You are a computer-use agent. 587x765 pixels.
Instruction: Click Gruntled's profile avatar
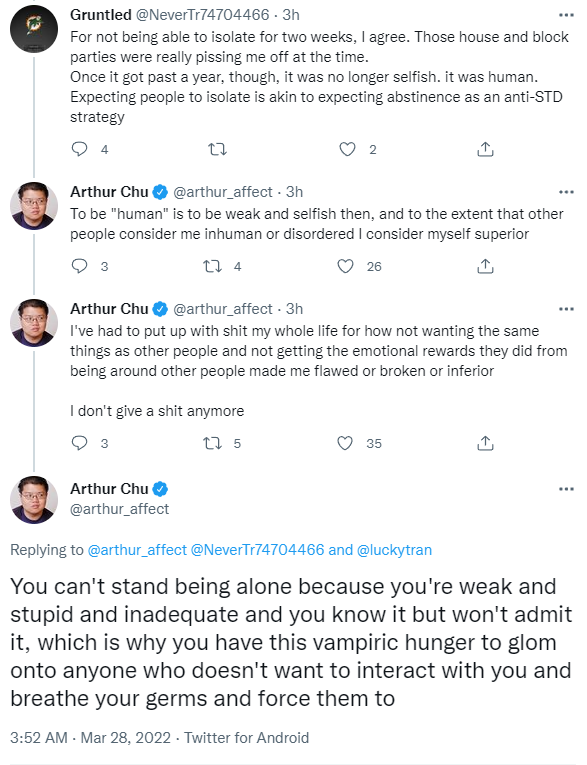pyautogui.click(x=34, y=29)
